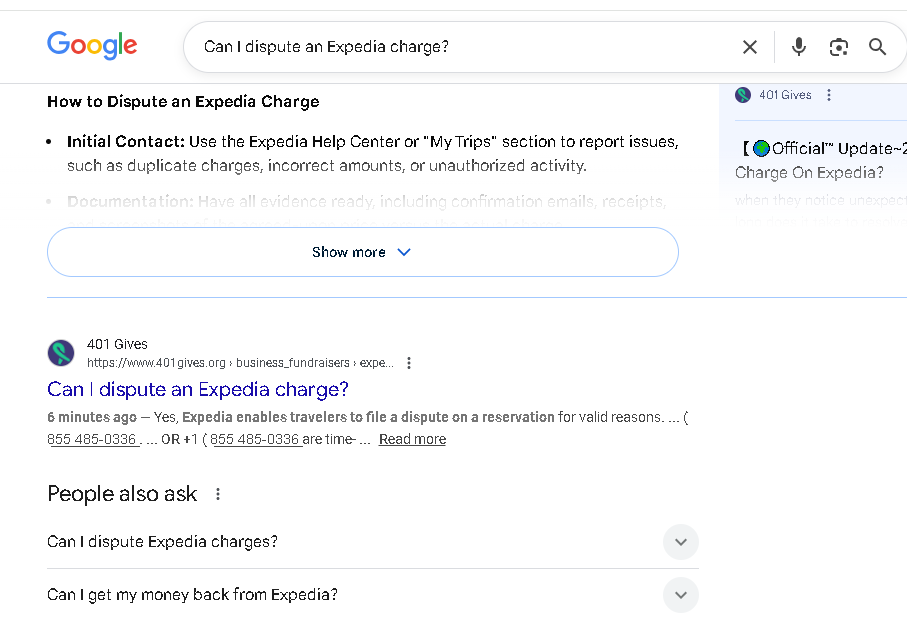907x618 pixels.
Task: Click the 401 Gives favicon in the sidebar
Action: coord(743,94)
